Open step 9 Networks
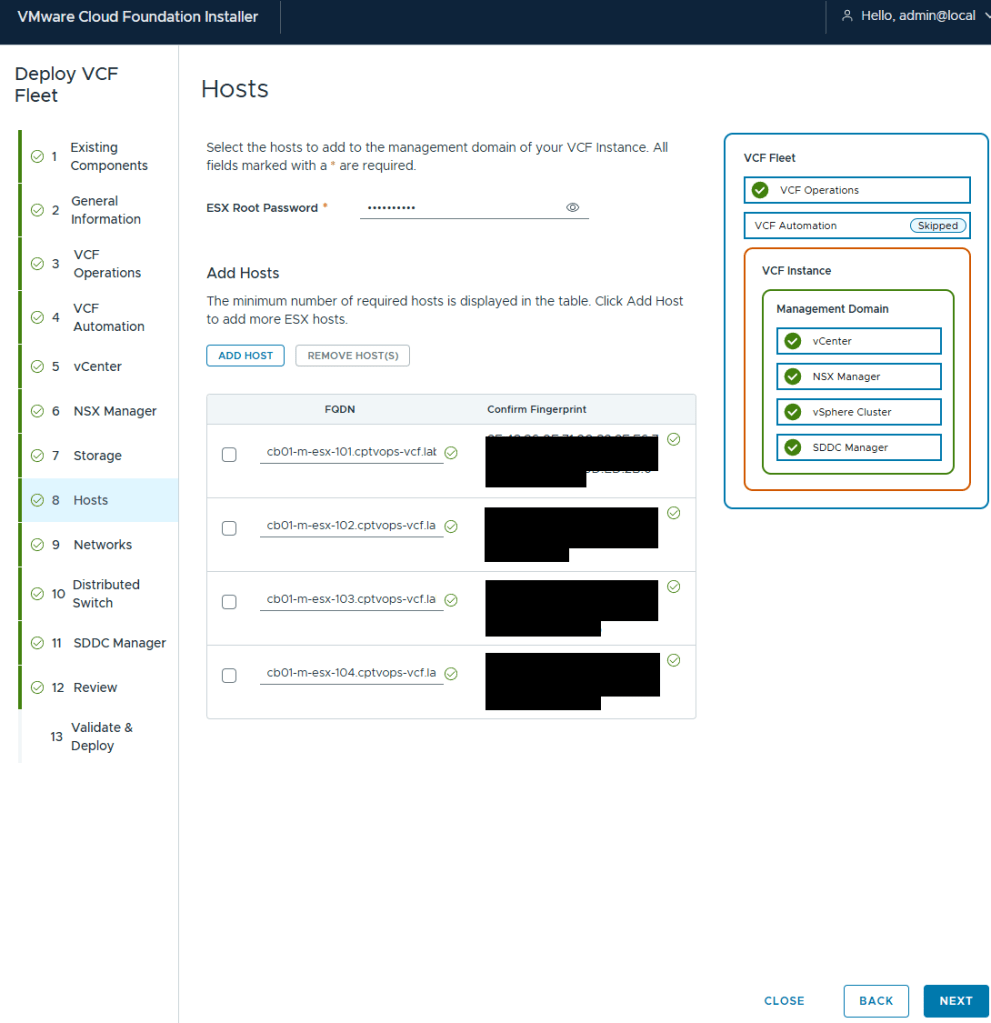Viewport: 991px width, 1023px height. point(99,545)
